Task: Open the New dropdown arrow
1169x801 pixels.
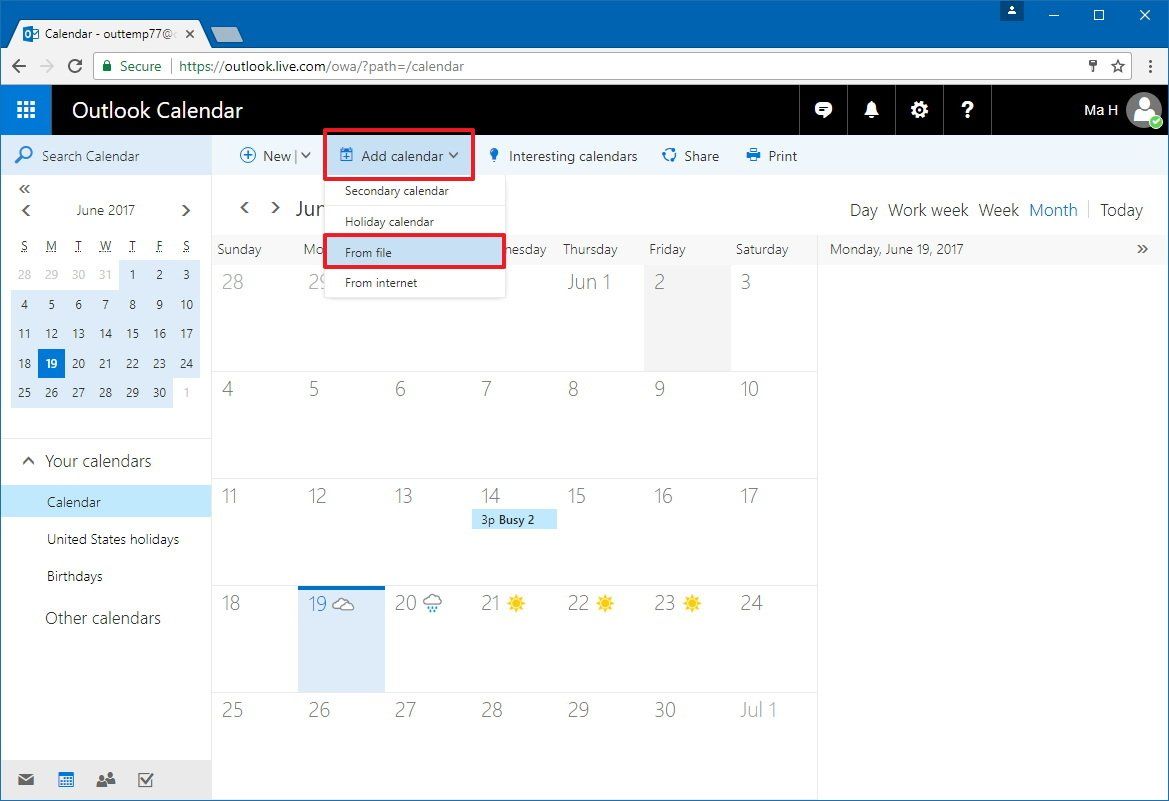Action: pyautogui.click(x=306, y=155)
